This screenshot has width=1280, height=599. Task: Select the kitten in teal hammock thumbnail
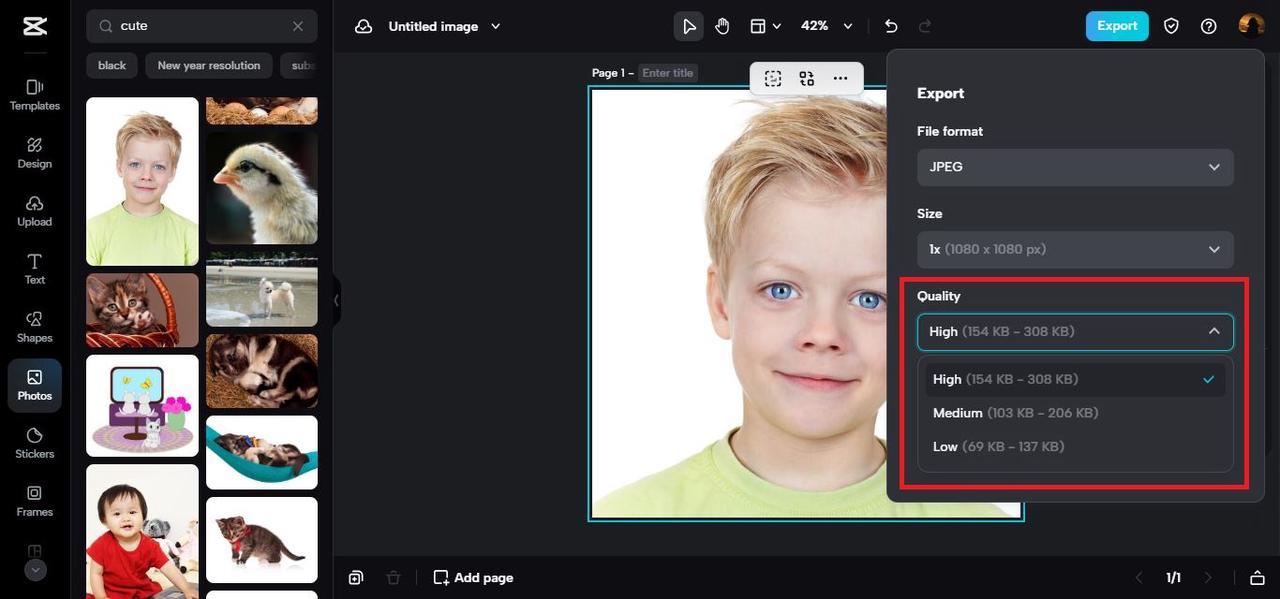[262, 452]
